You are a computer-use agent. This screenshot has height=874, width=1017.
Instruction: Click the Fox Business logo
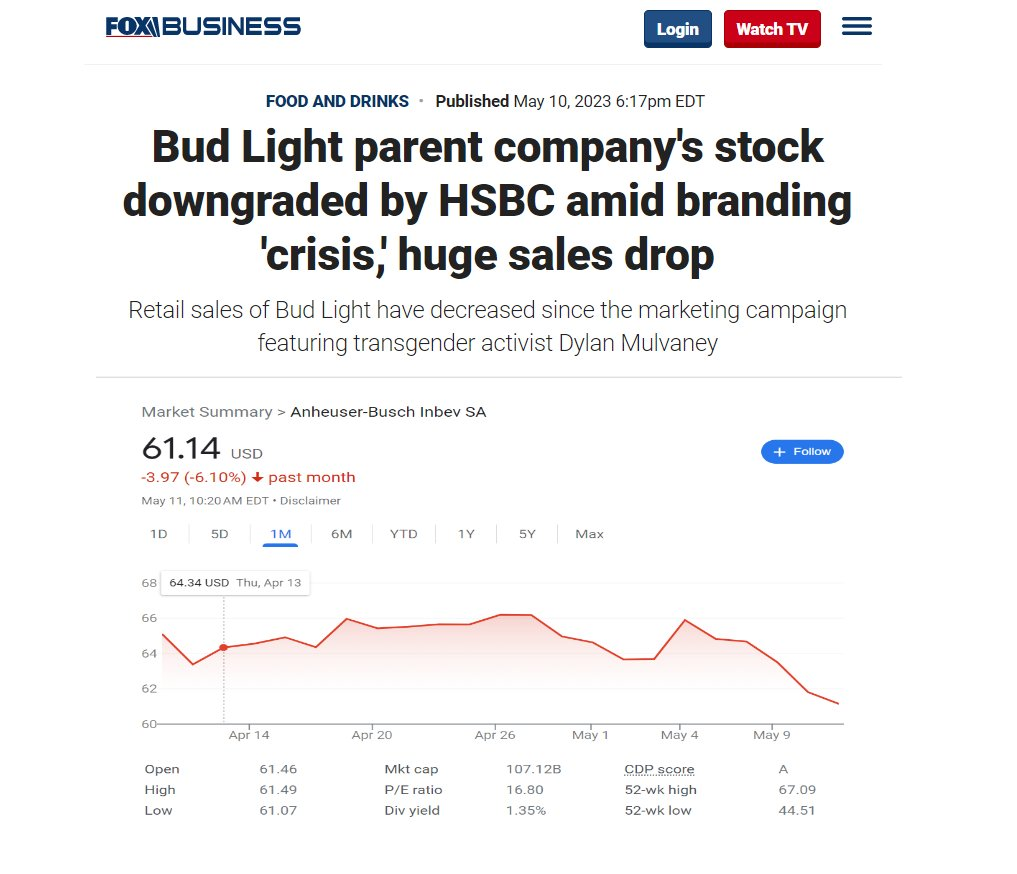(x=203, y=27)
